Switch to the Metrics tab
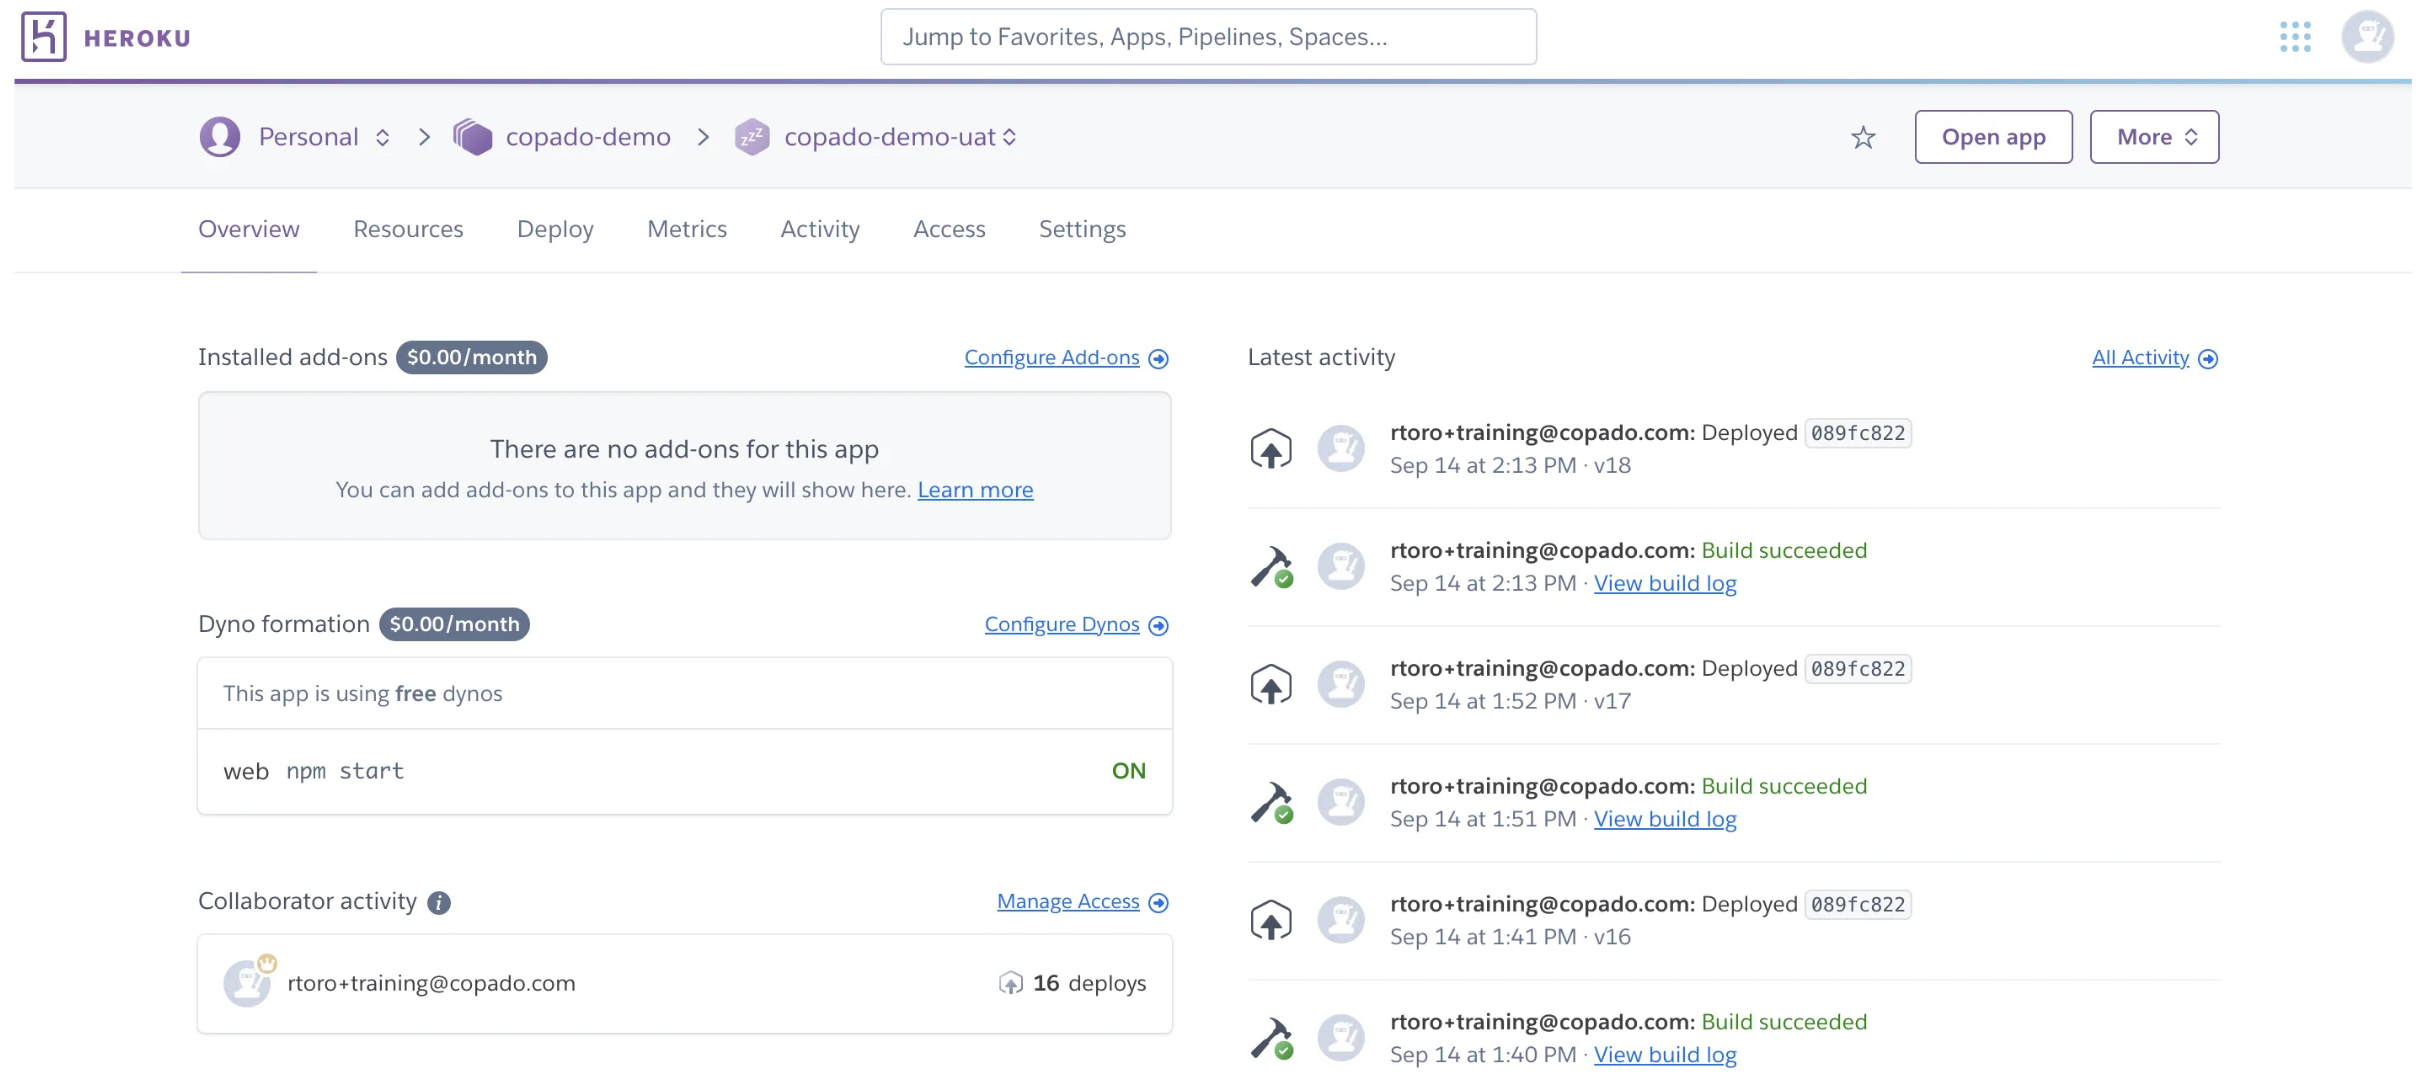 tap(686, 229)
